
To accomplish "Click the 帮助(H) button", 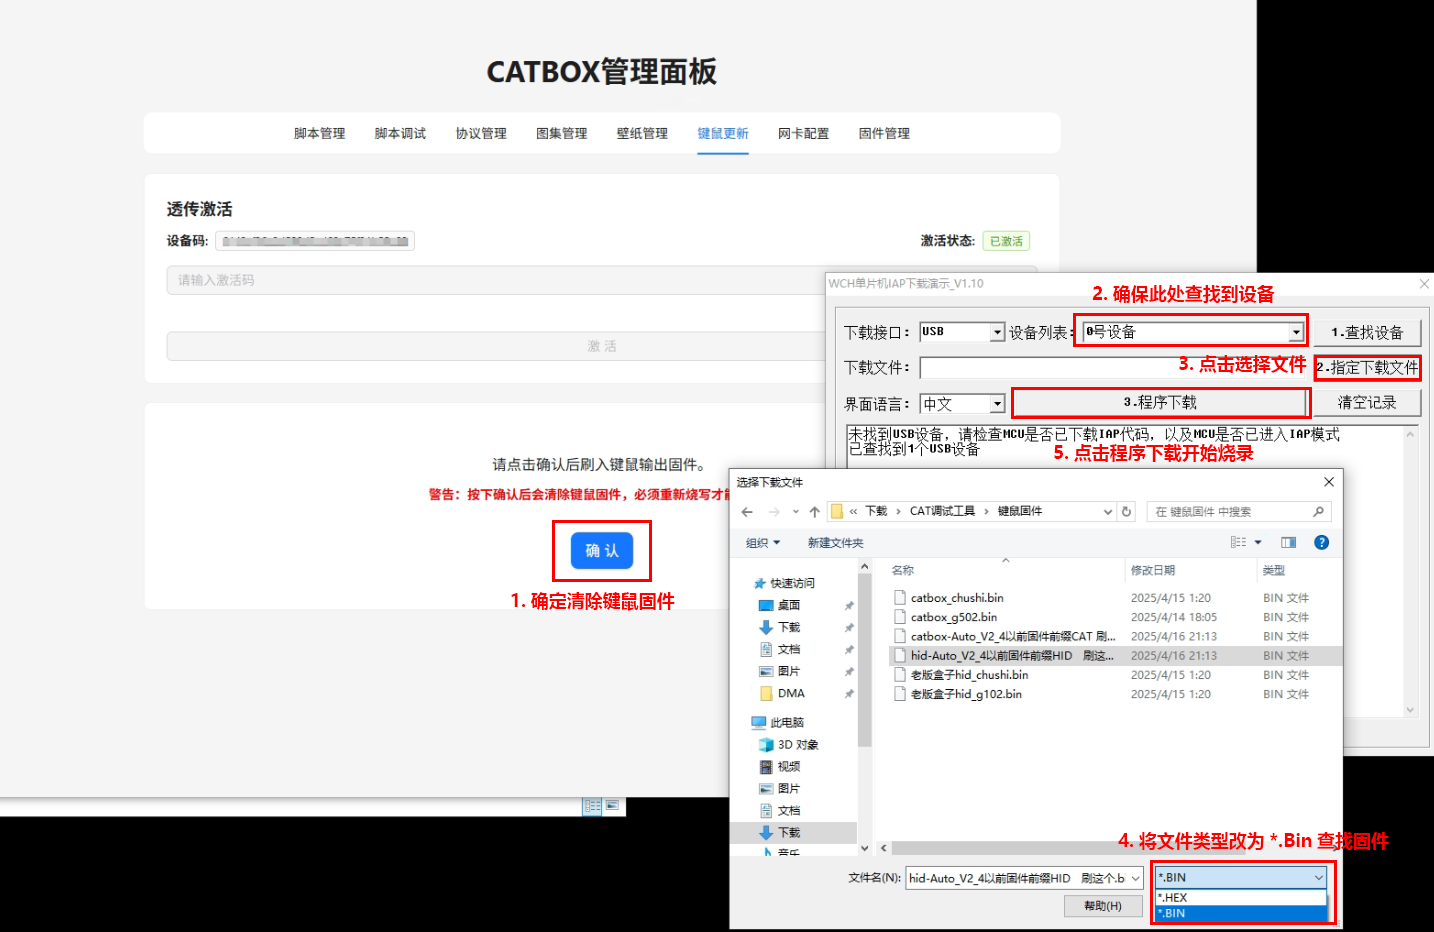I will 1103,906.
